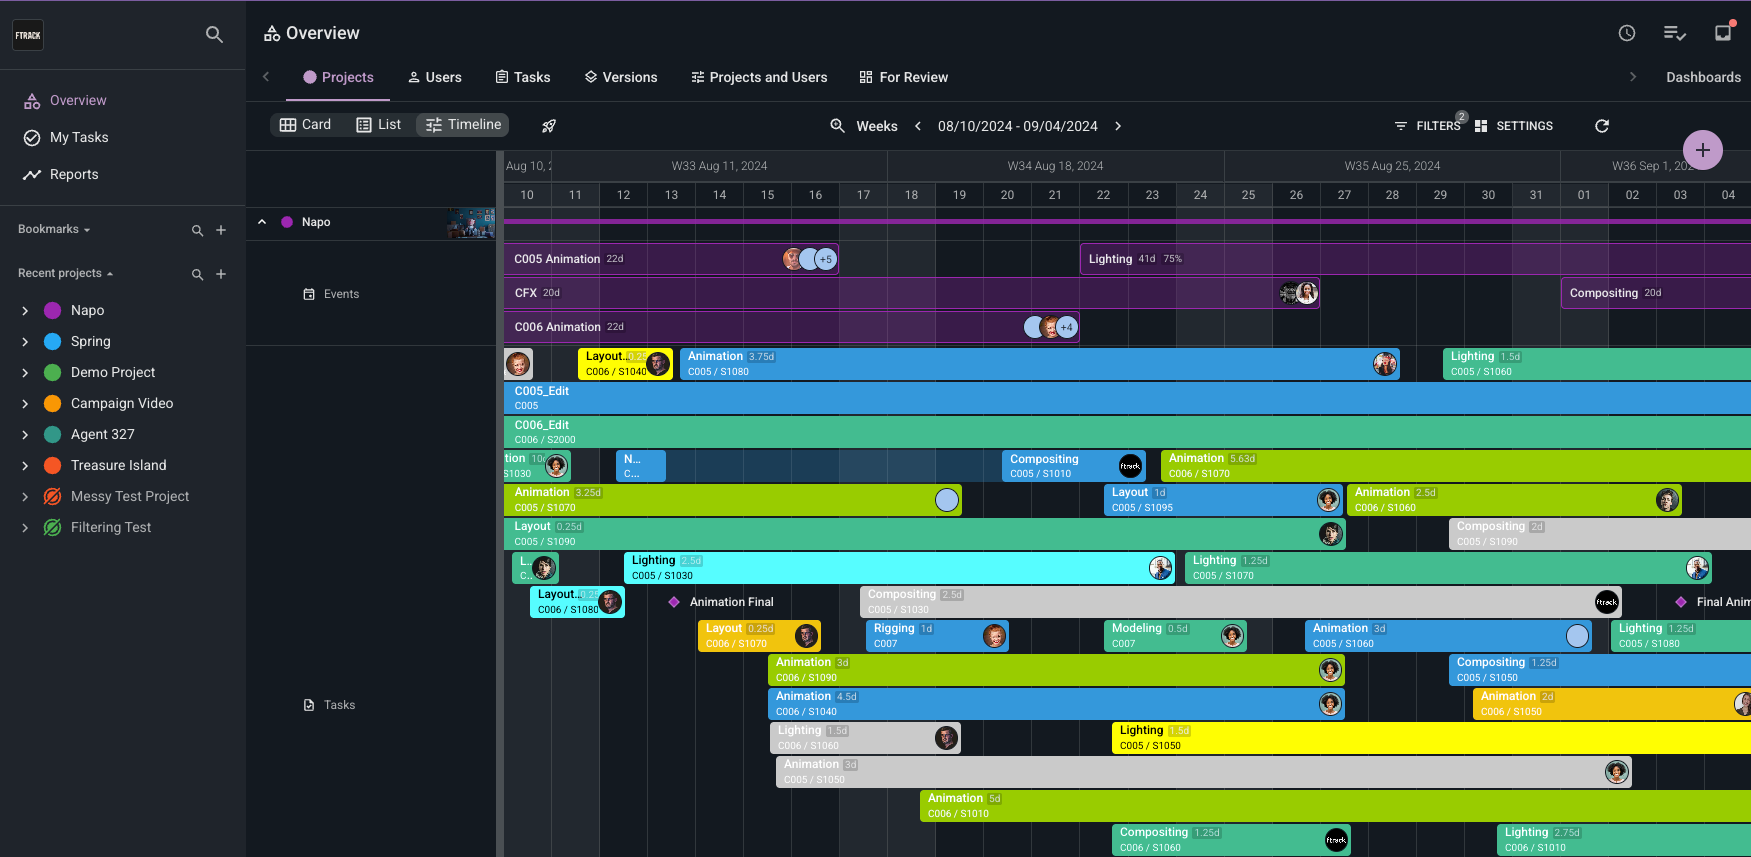Select Modeling 0.5d C007 task
This screenshot has width=1751, height=857.
(x=1176, y=636)
